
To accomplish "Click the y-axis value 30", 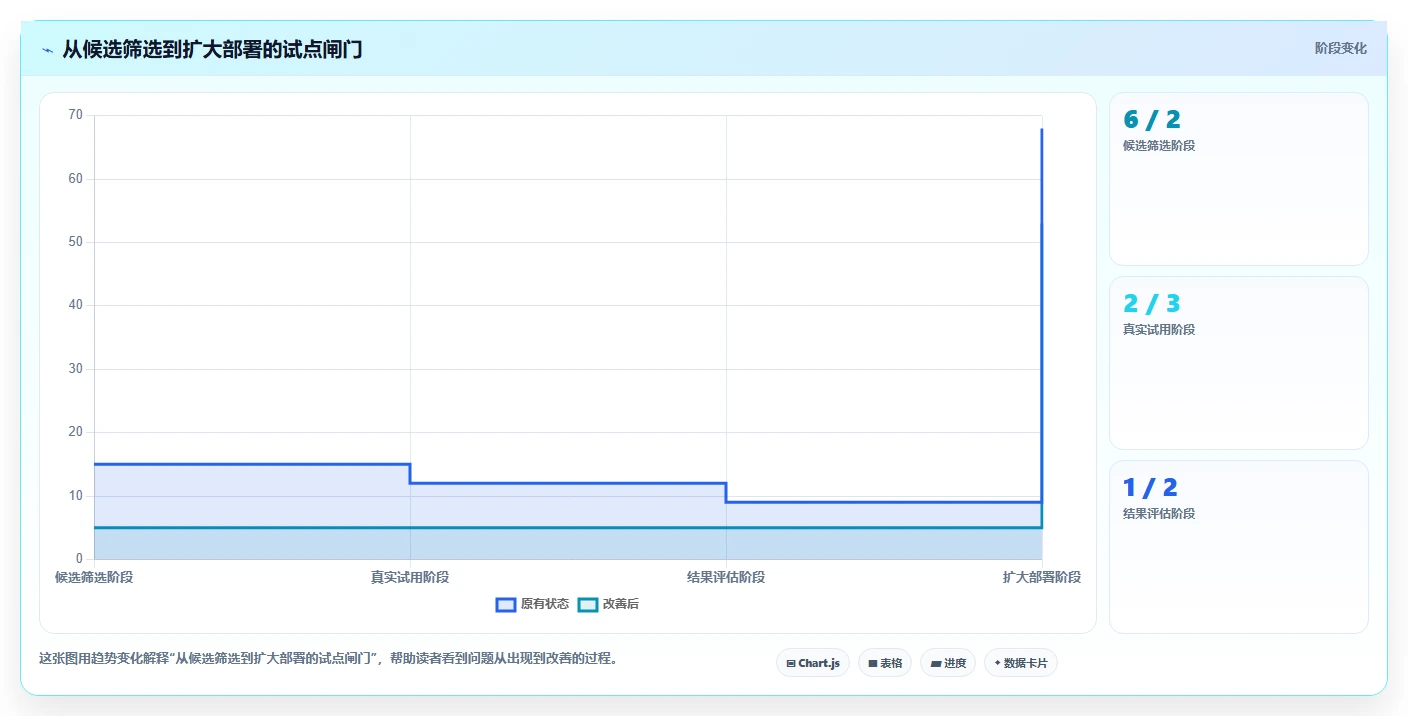I will pos(76,369).
